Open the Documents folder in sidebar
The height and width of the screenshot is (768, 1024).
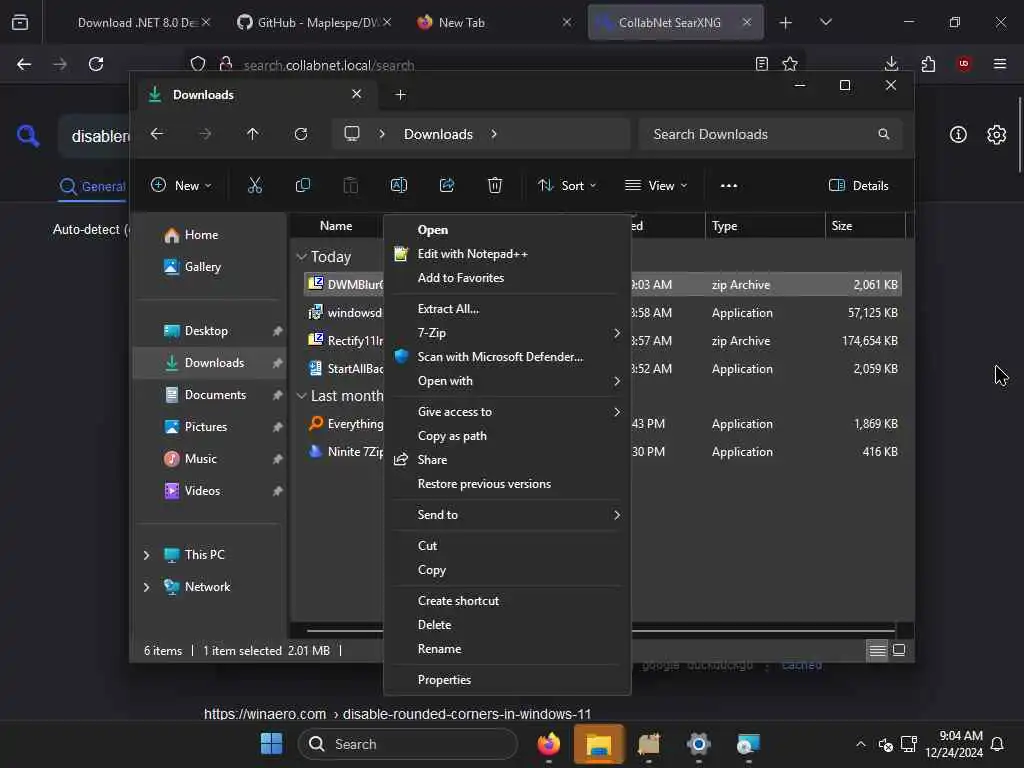point(215,395)
